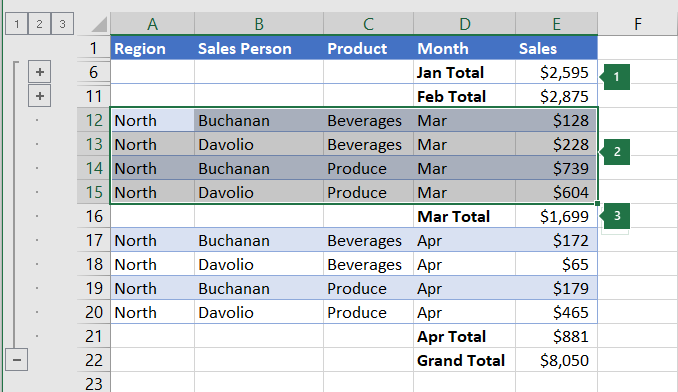Show outline level 1

point(16,23)
